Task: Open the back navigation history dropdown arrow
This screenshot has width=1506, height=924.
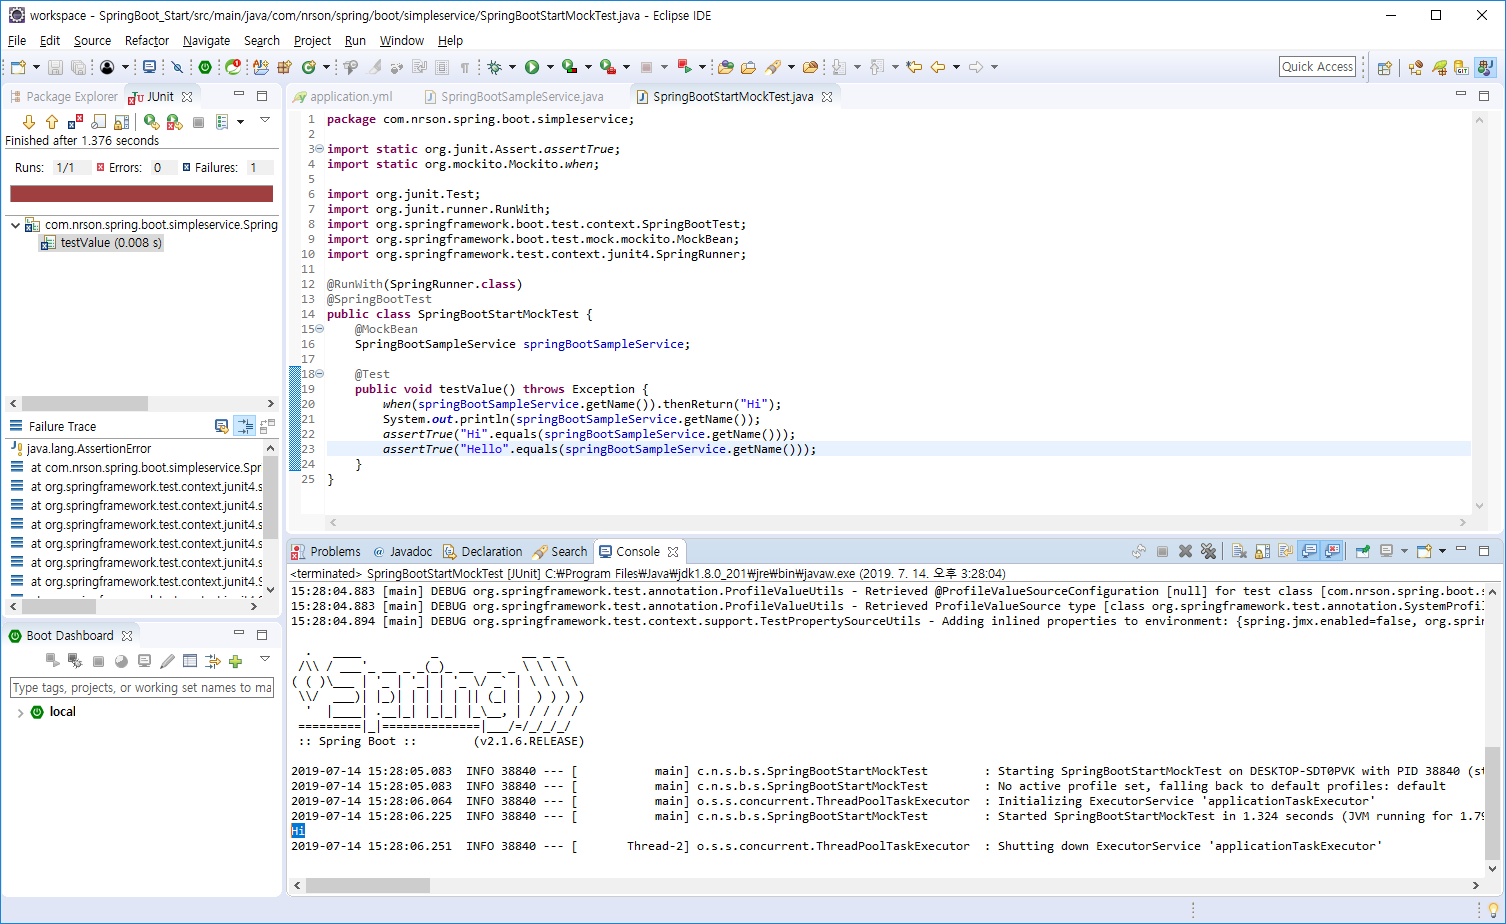Action: (956, 67)
